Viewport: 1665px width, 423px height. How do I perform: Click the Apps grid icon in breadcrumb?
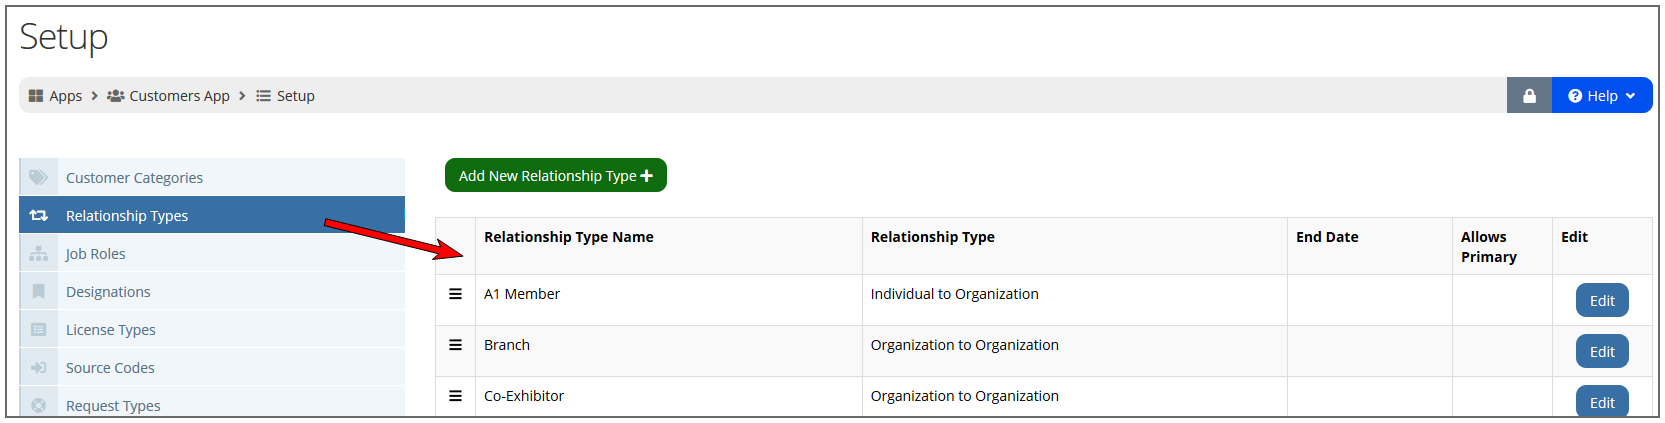coord(36,96)
